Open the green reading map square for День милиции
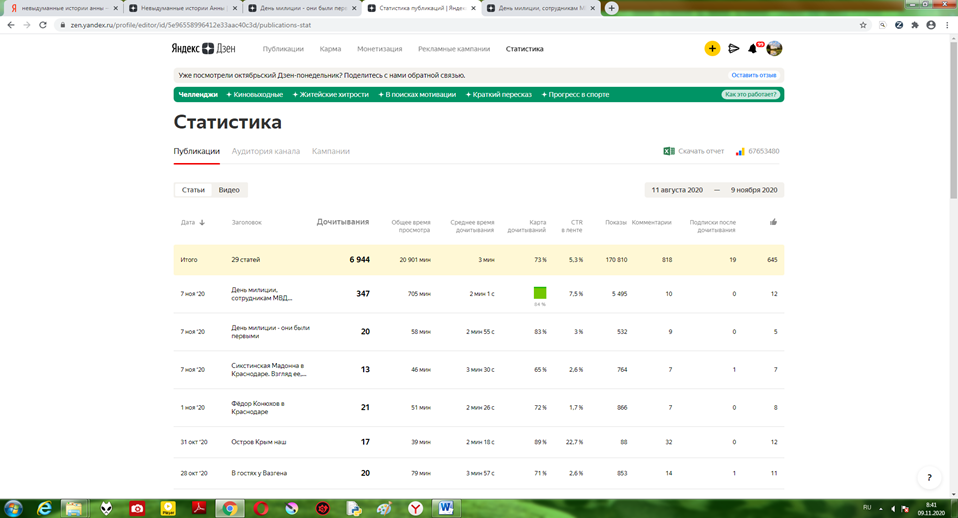958x518 pixels. point(540,293)
